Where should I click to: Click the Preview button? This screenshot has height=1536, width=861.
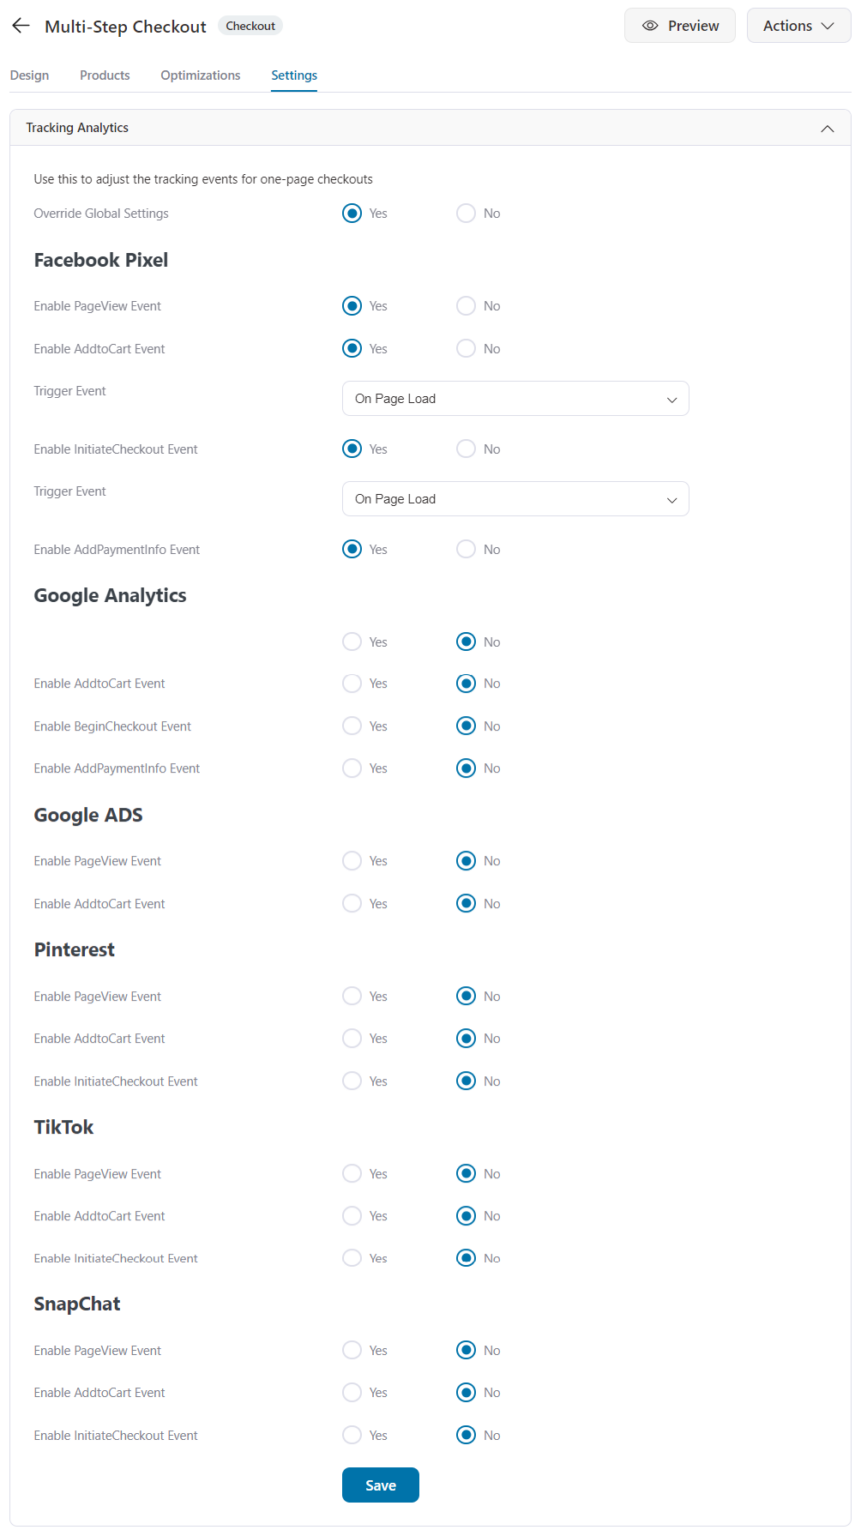[680, 26]
